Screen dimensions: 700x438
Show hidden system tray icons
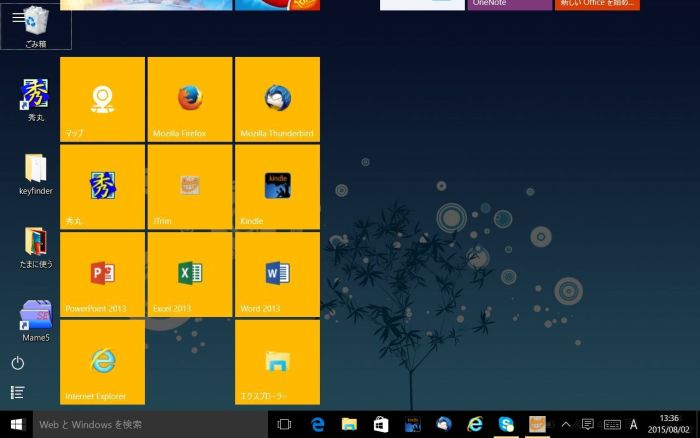click(x=566, y=425)
